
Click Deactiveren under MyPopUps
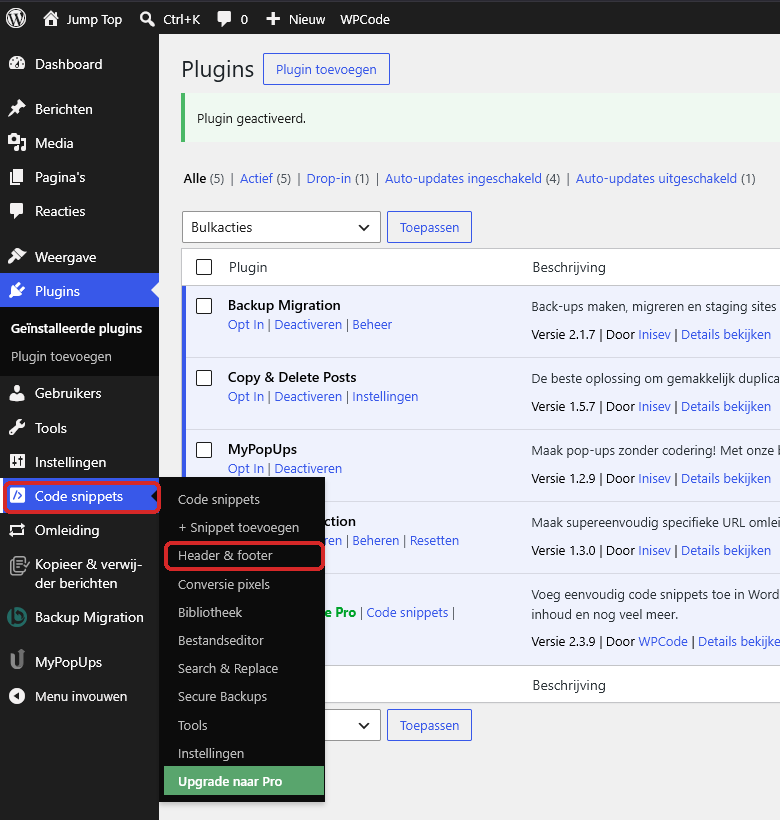pyautogui.click(x=308, y=469)
